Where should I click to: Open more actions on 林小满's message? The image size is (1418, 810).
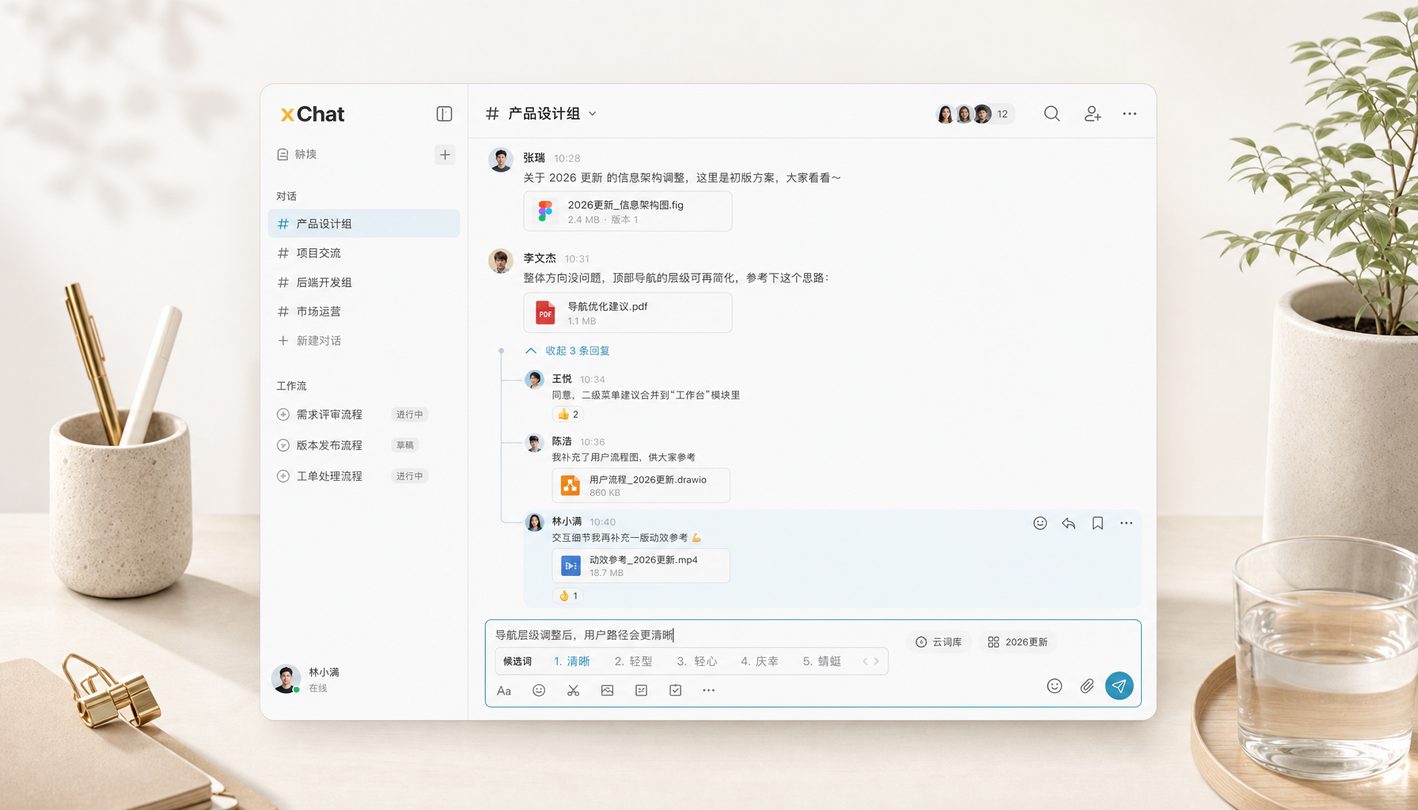click(1126, 523)
